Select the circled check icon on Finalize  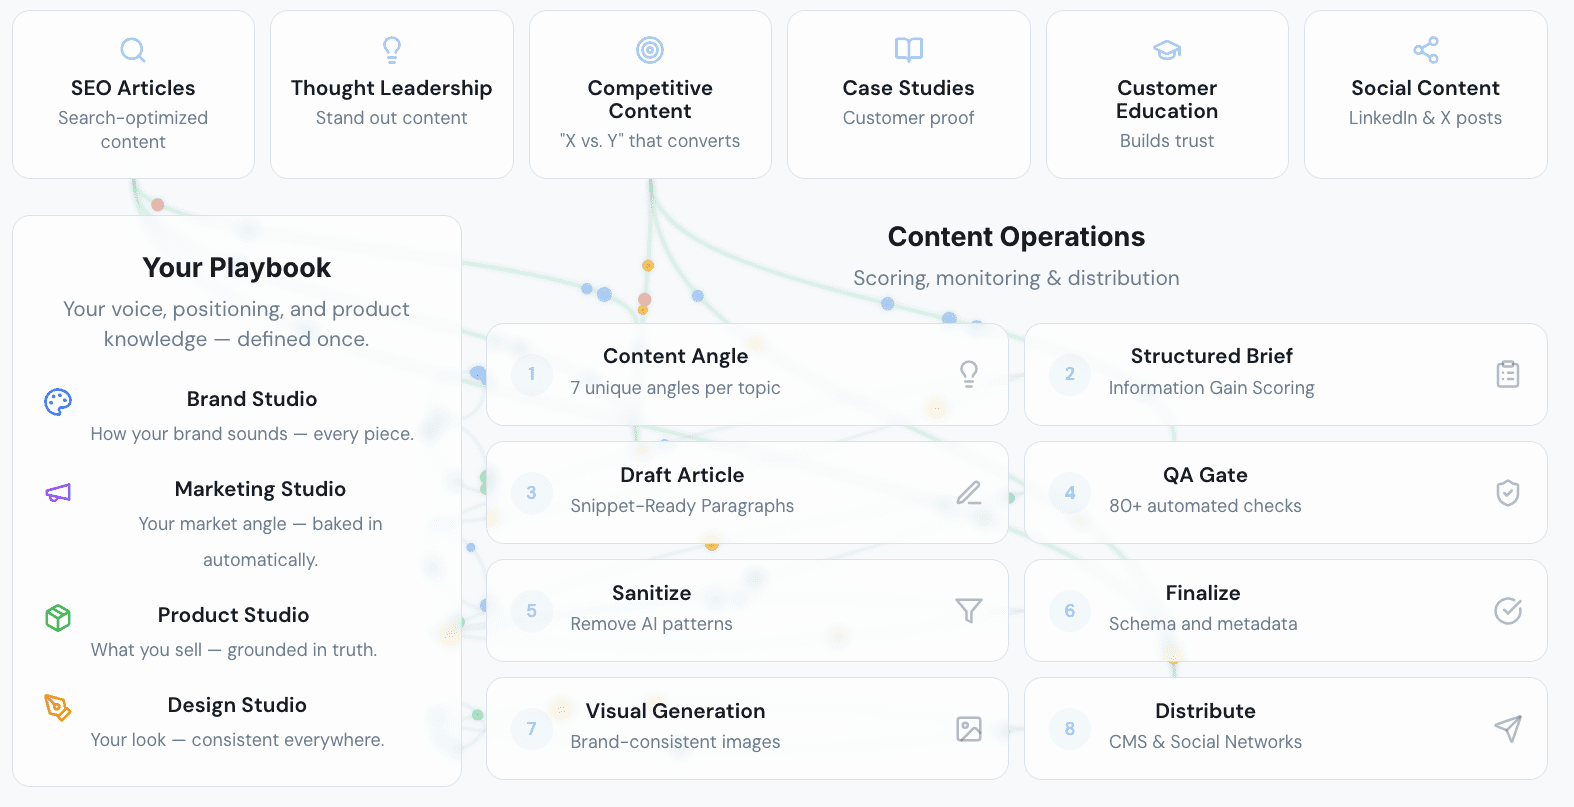click(1508, 610)
